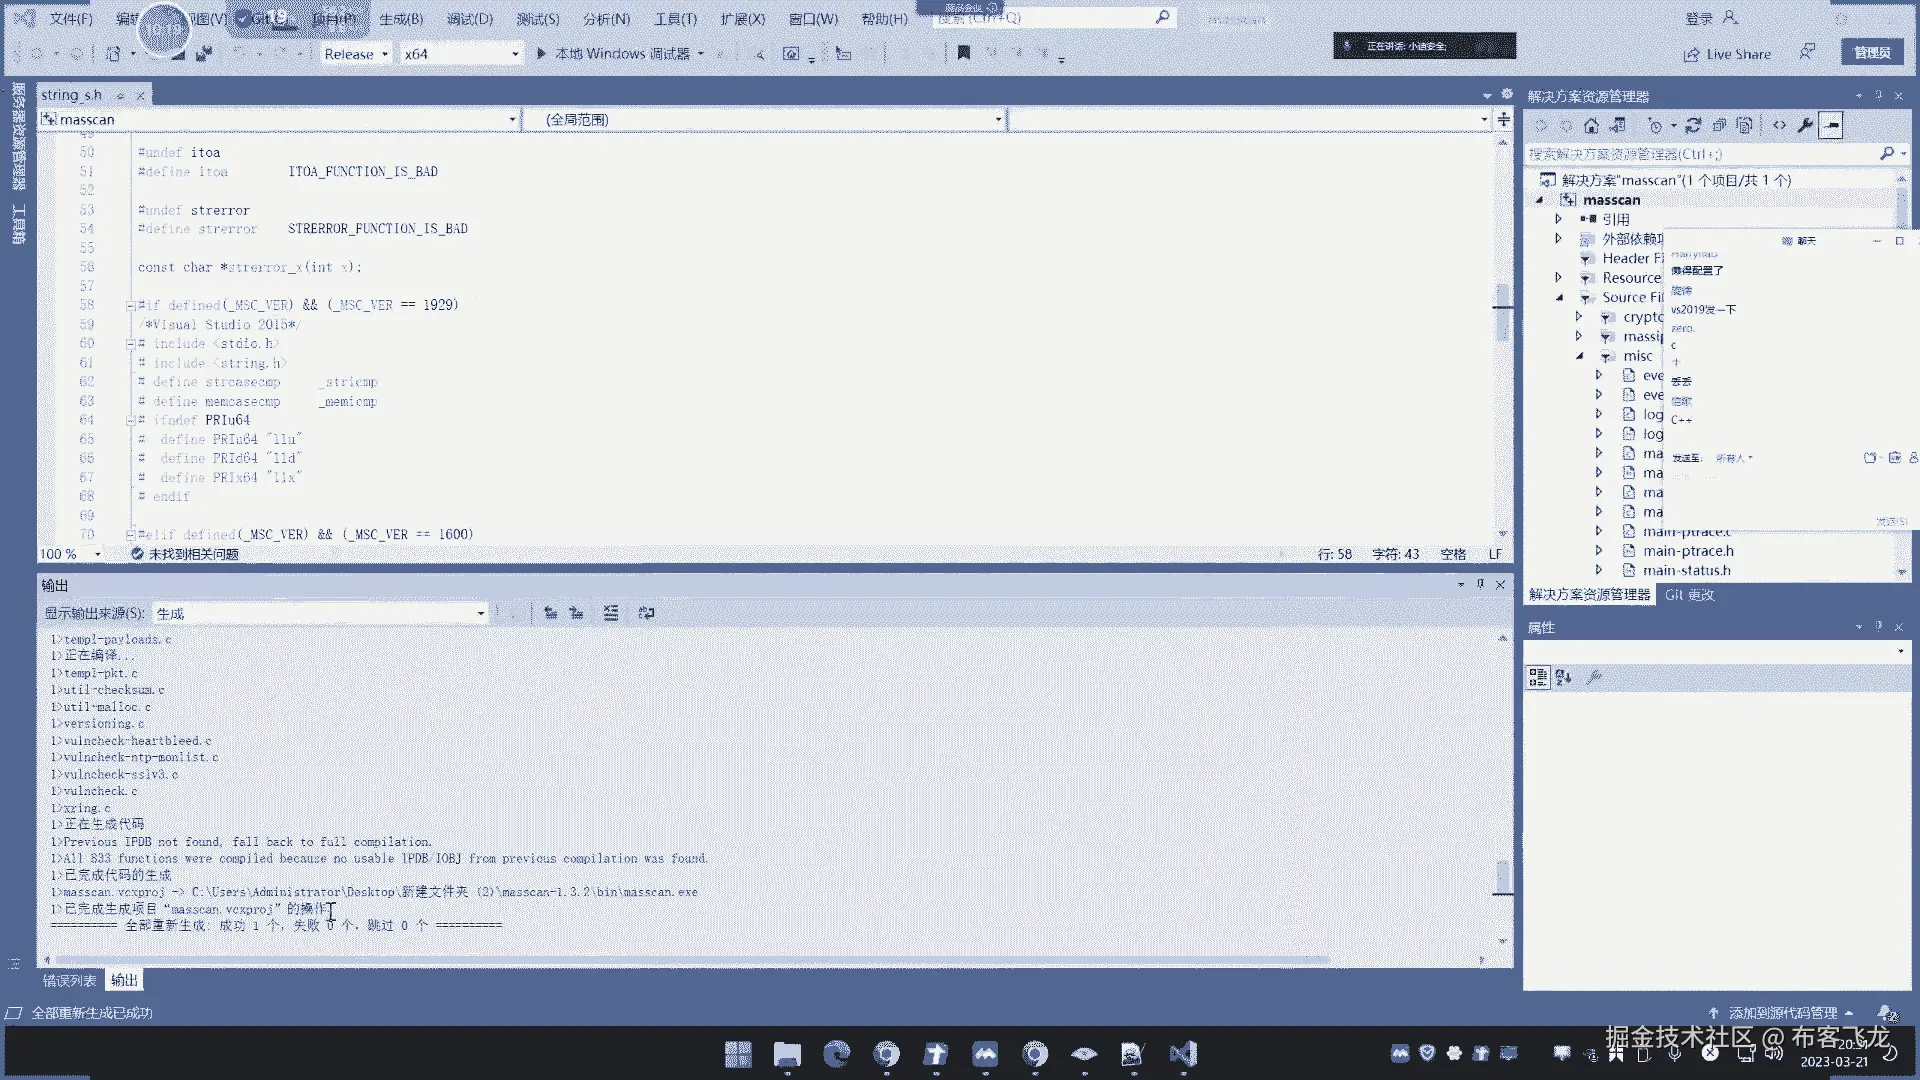Open the 生成(B) Build menu
Viewport: 1920px width, 1080px height.
(x=401, y=19)
